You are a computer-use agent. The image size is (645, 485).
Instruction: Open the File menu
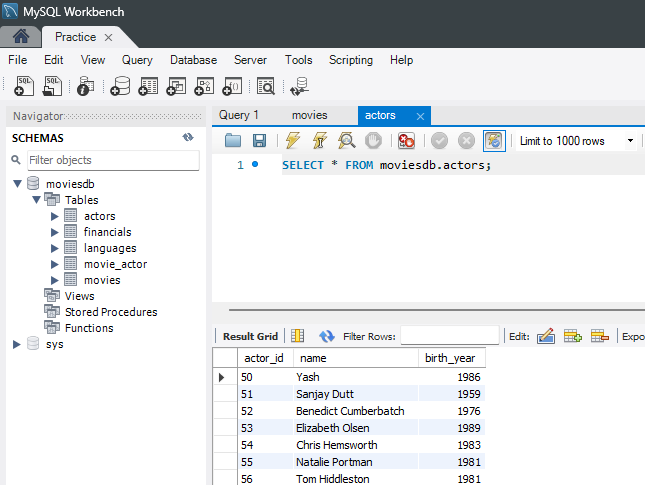(18, 60)
